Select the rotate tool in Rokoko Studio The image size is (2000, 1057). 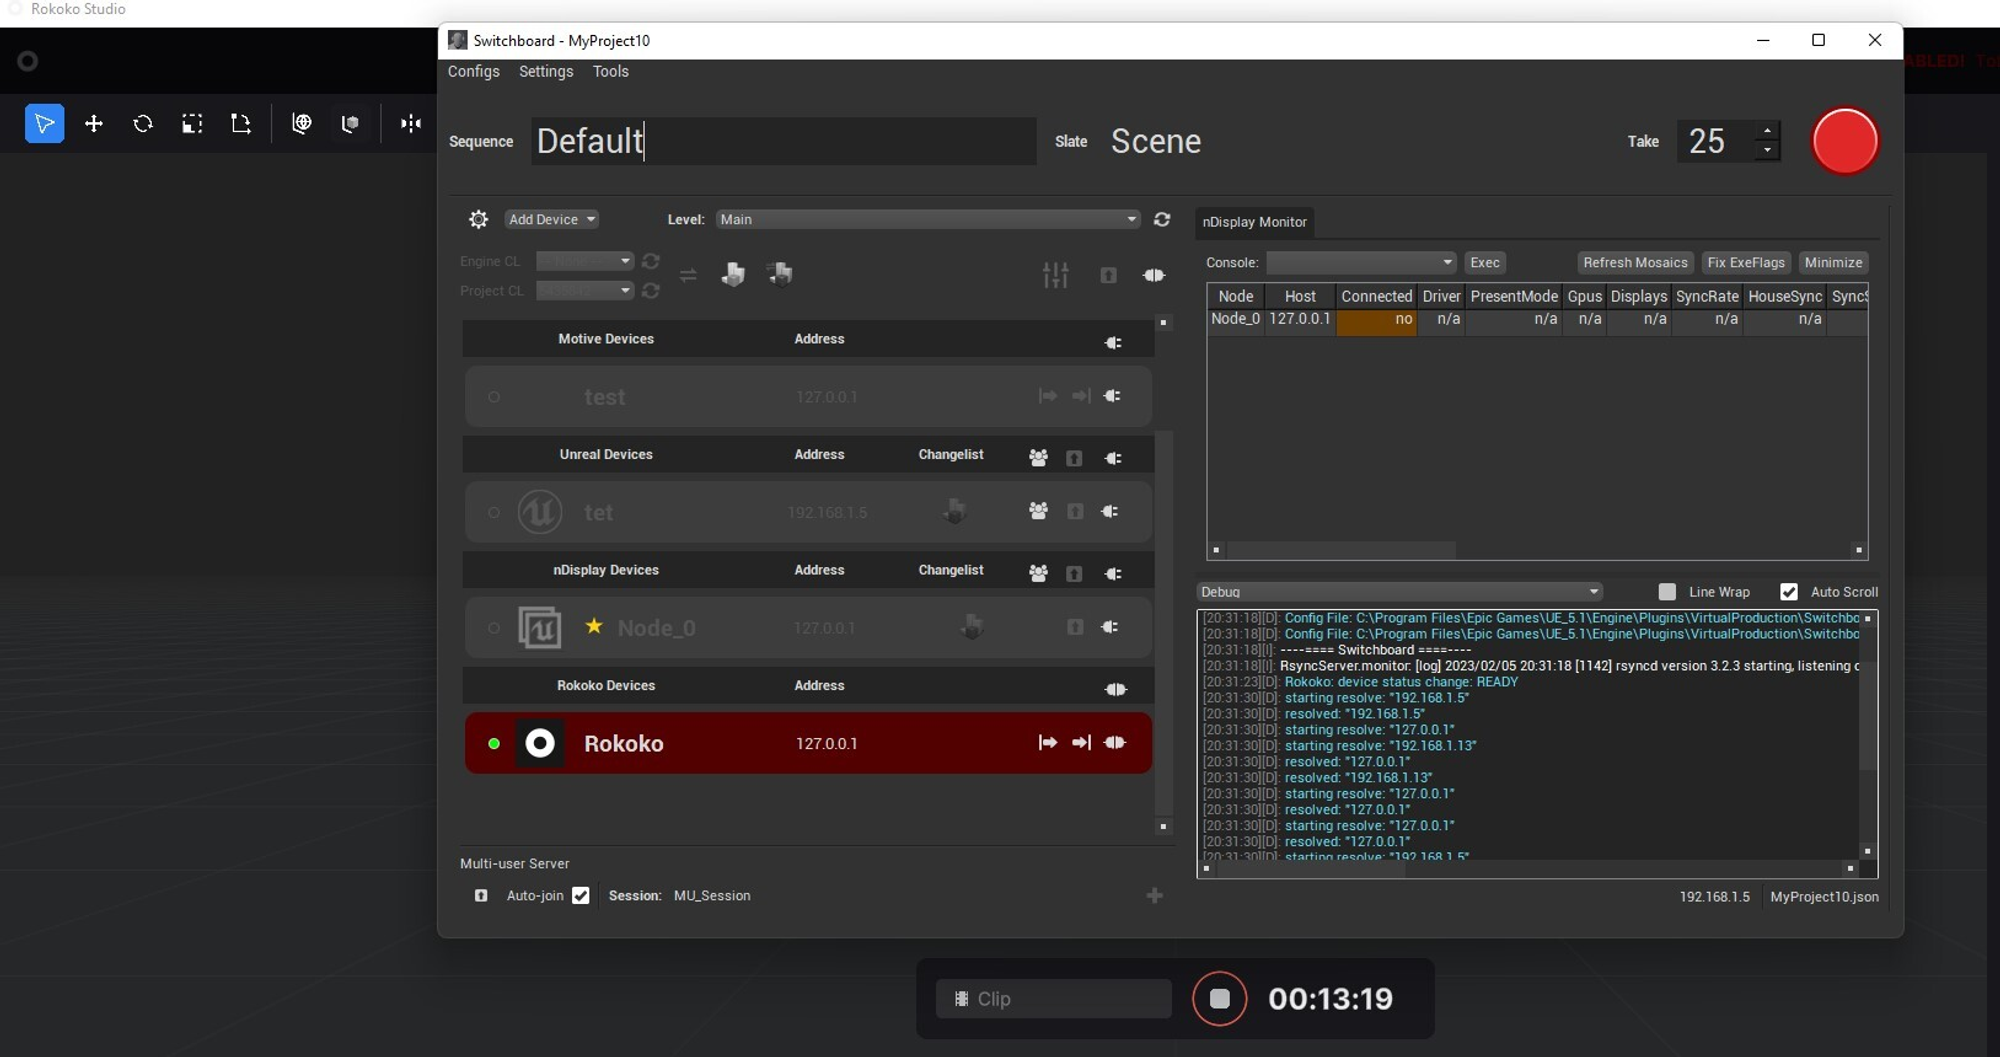click(x=143, y=124)
